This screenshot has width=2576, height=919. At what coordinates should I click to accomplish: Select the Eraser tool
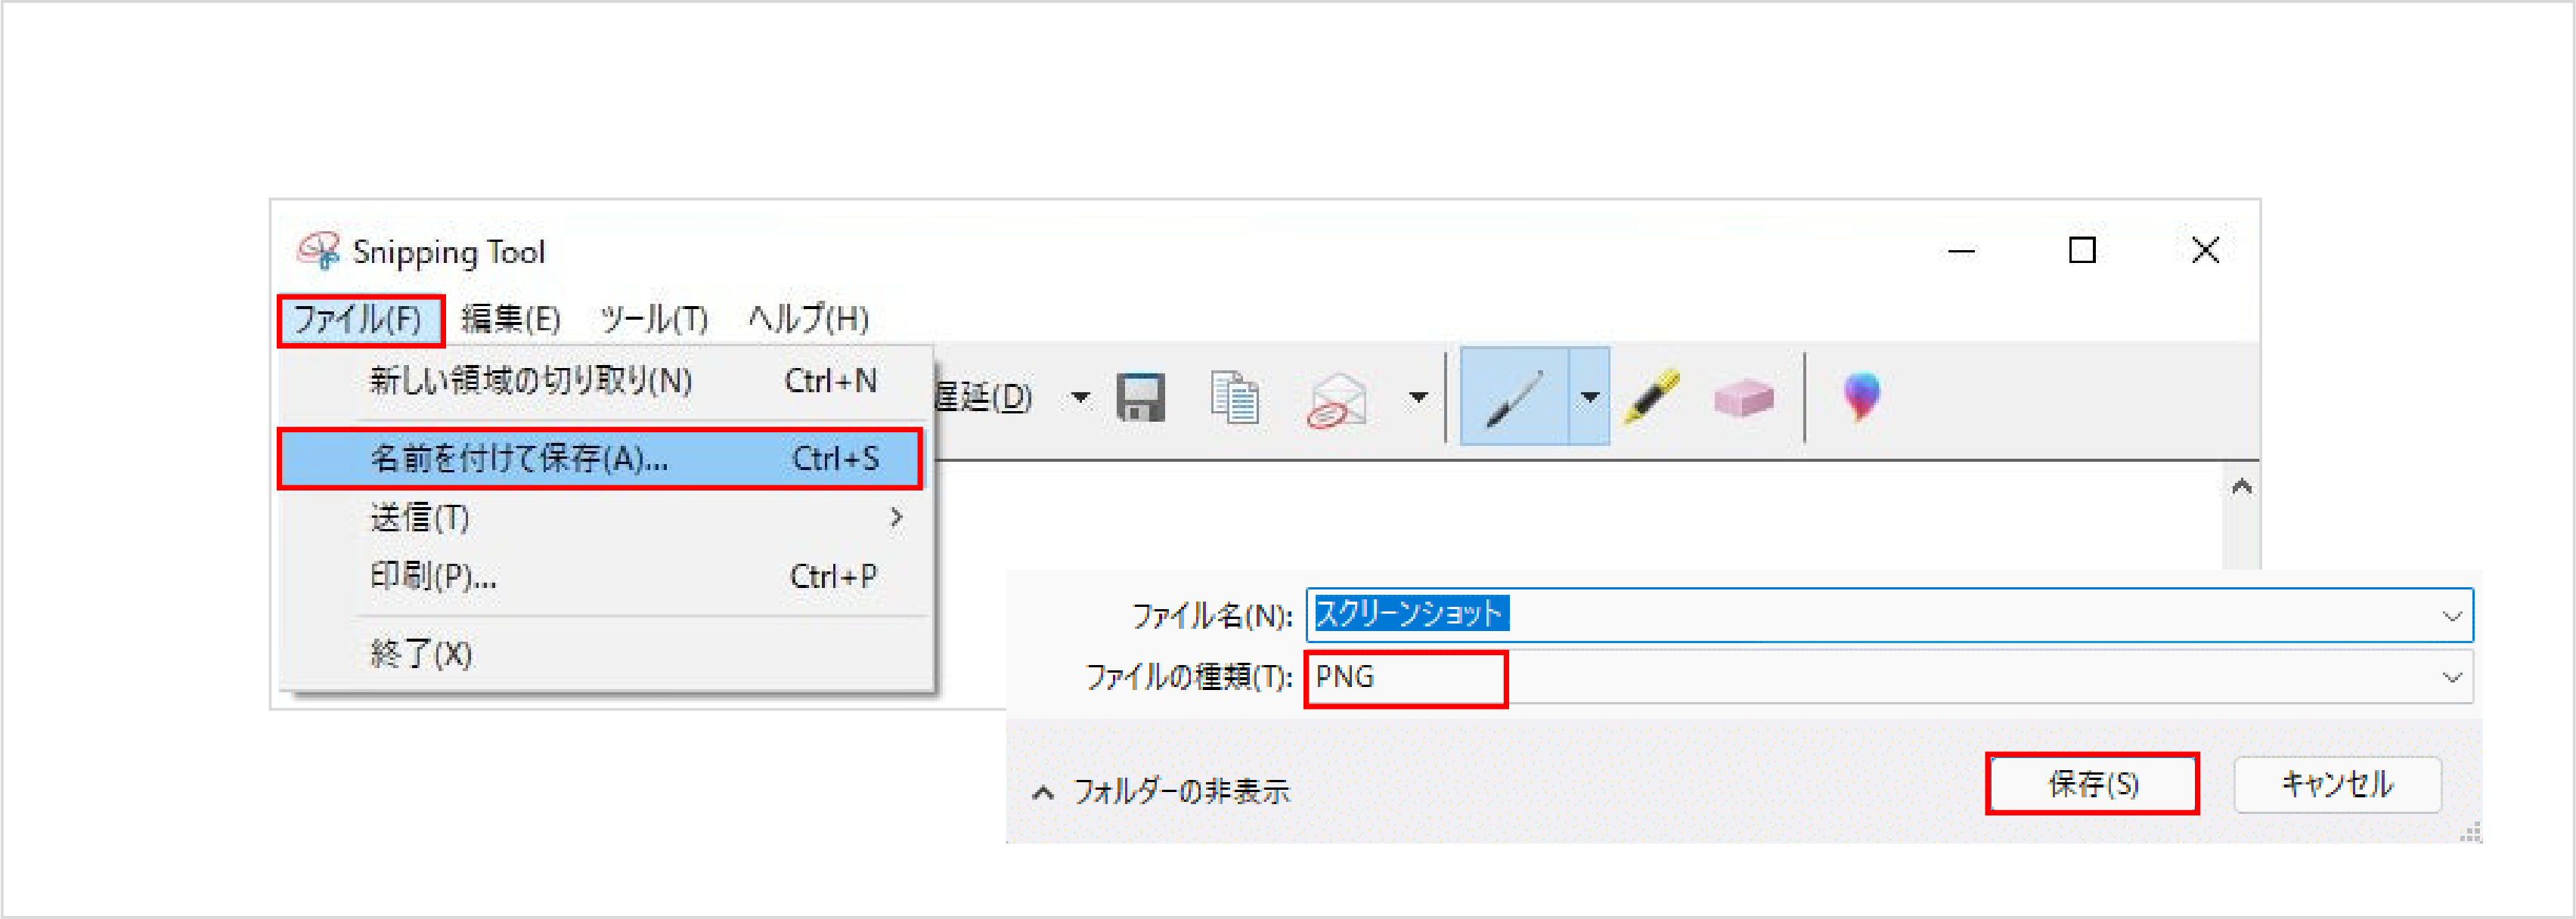click(x=1743, y=398)
